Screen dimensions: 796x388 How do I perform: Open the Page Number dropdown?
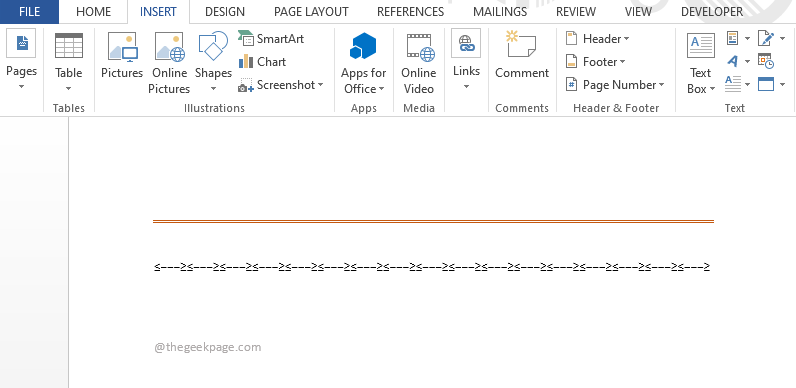tap(615, 85)
